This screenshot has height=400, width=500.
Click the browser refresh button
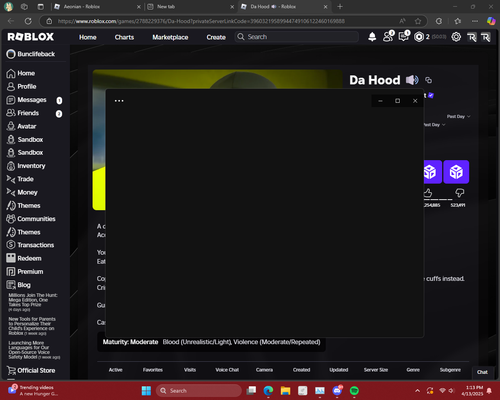[28, 21]
